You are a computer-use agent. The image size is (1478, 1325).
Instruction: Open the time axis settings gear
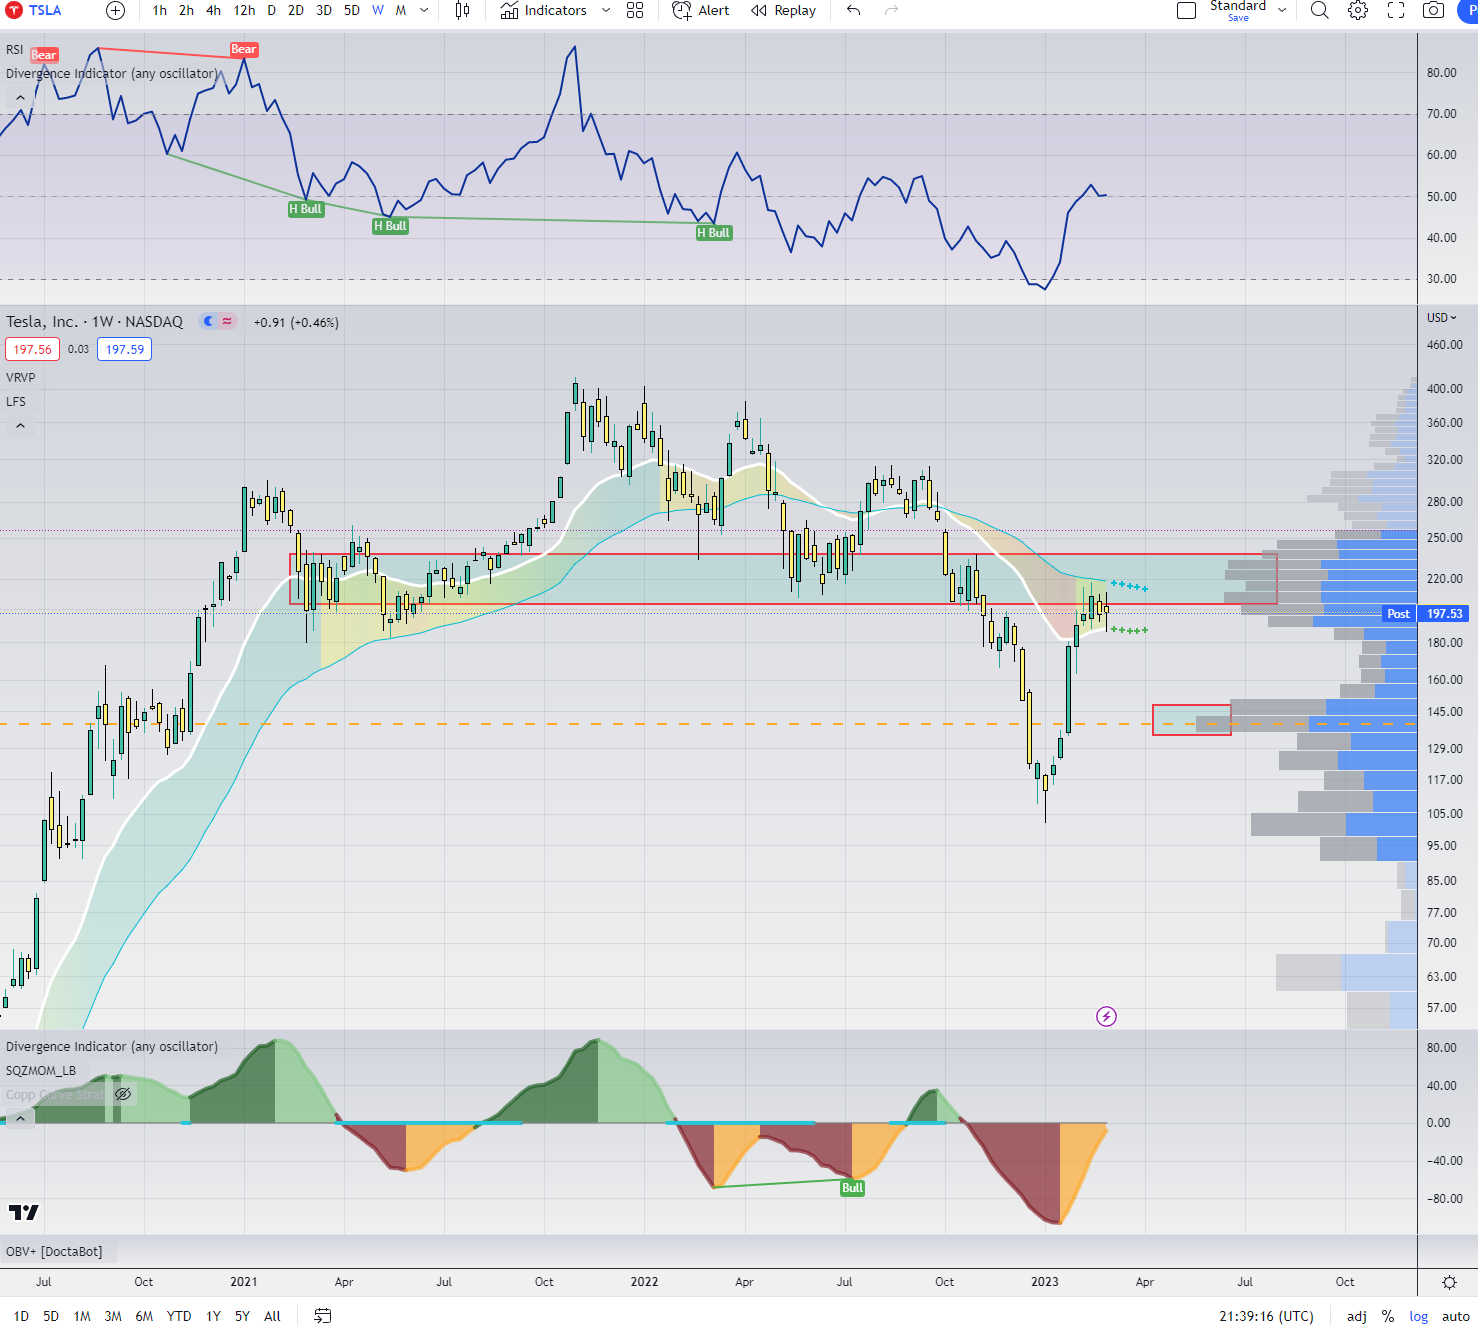point(1449,1282)
